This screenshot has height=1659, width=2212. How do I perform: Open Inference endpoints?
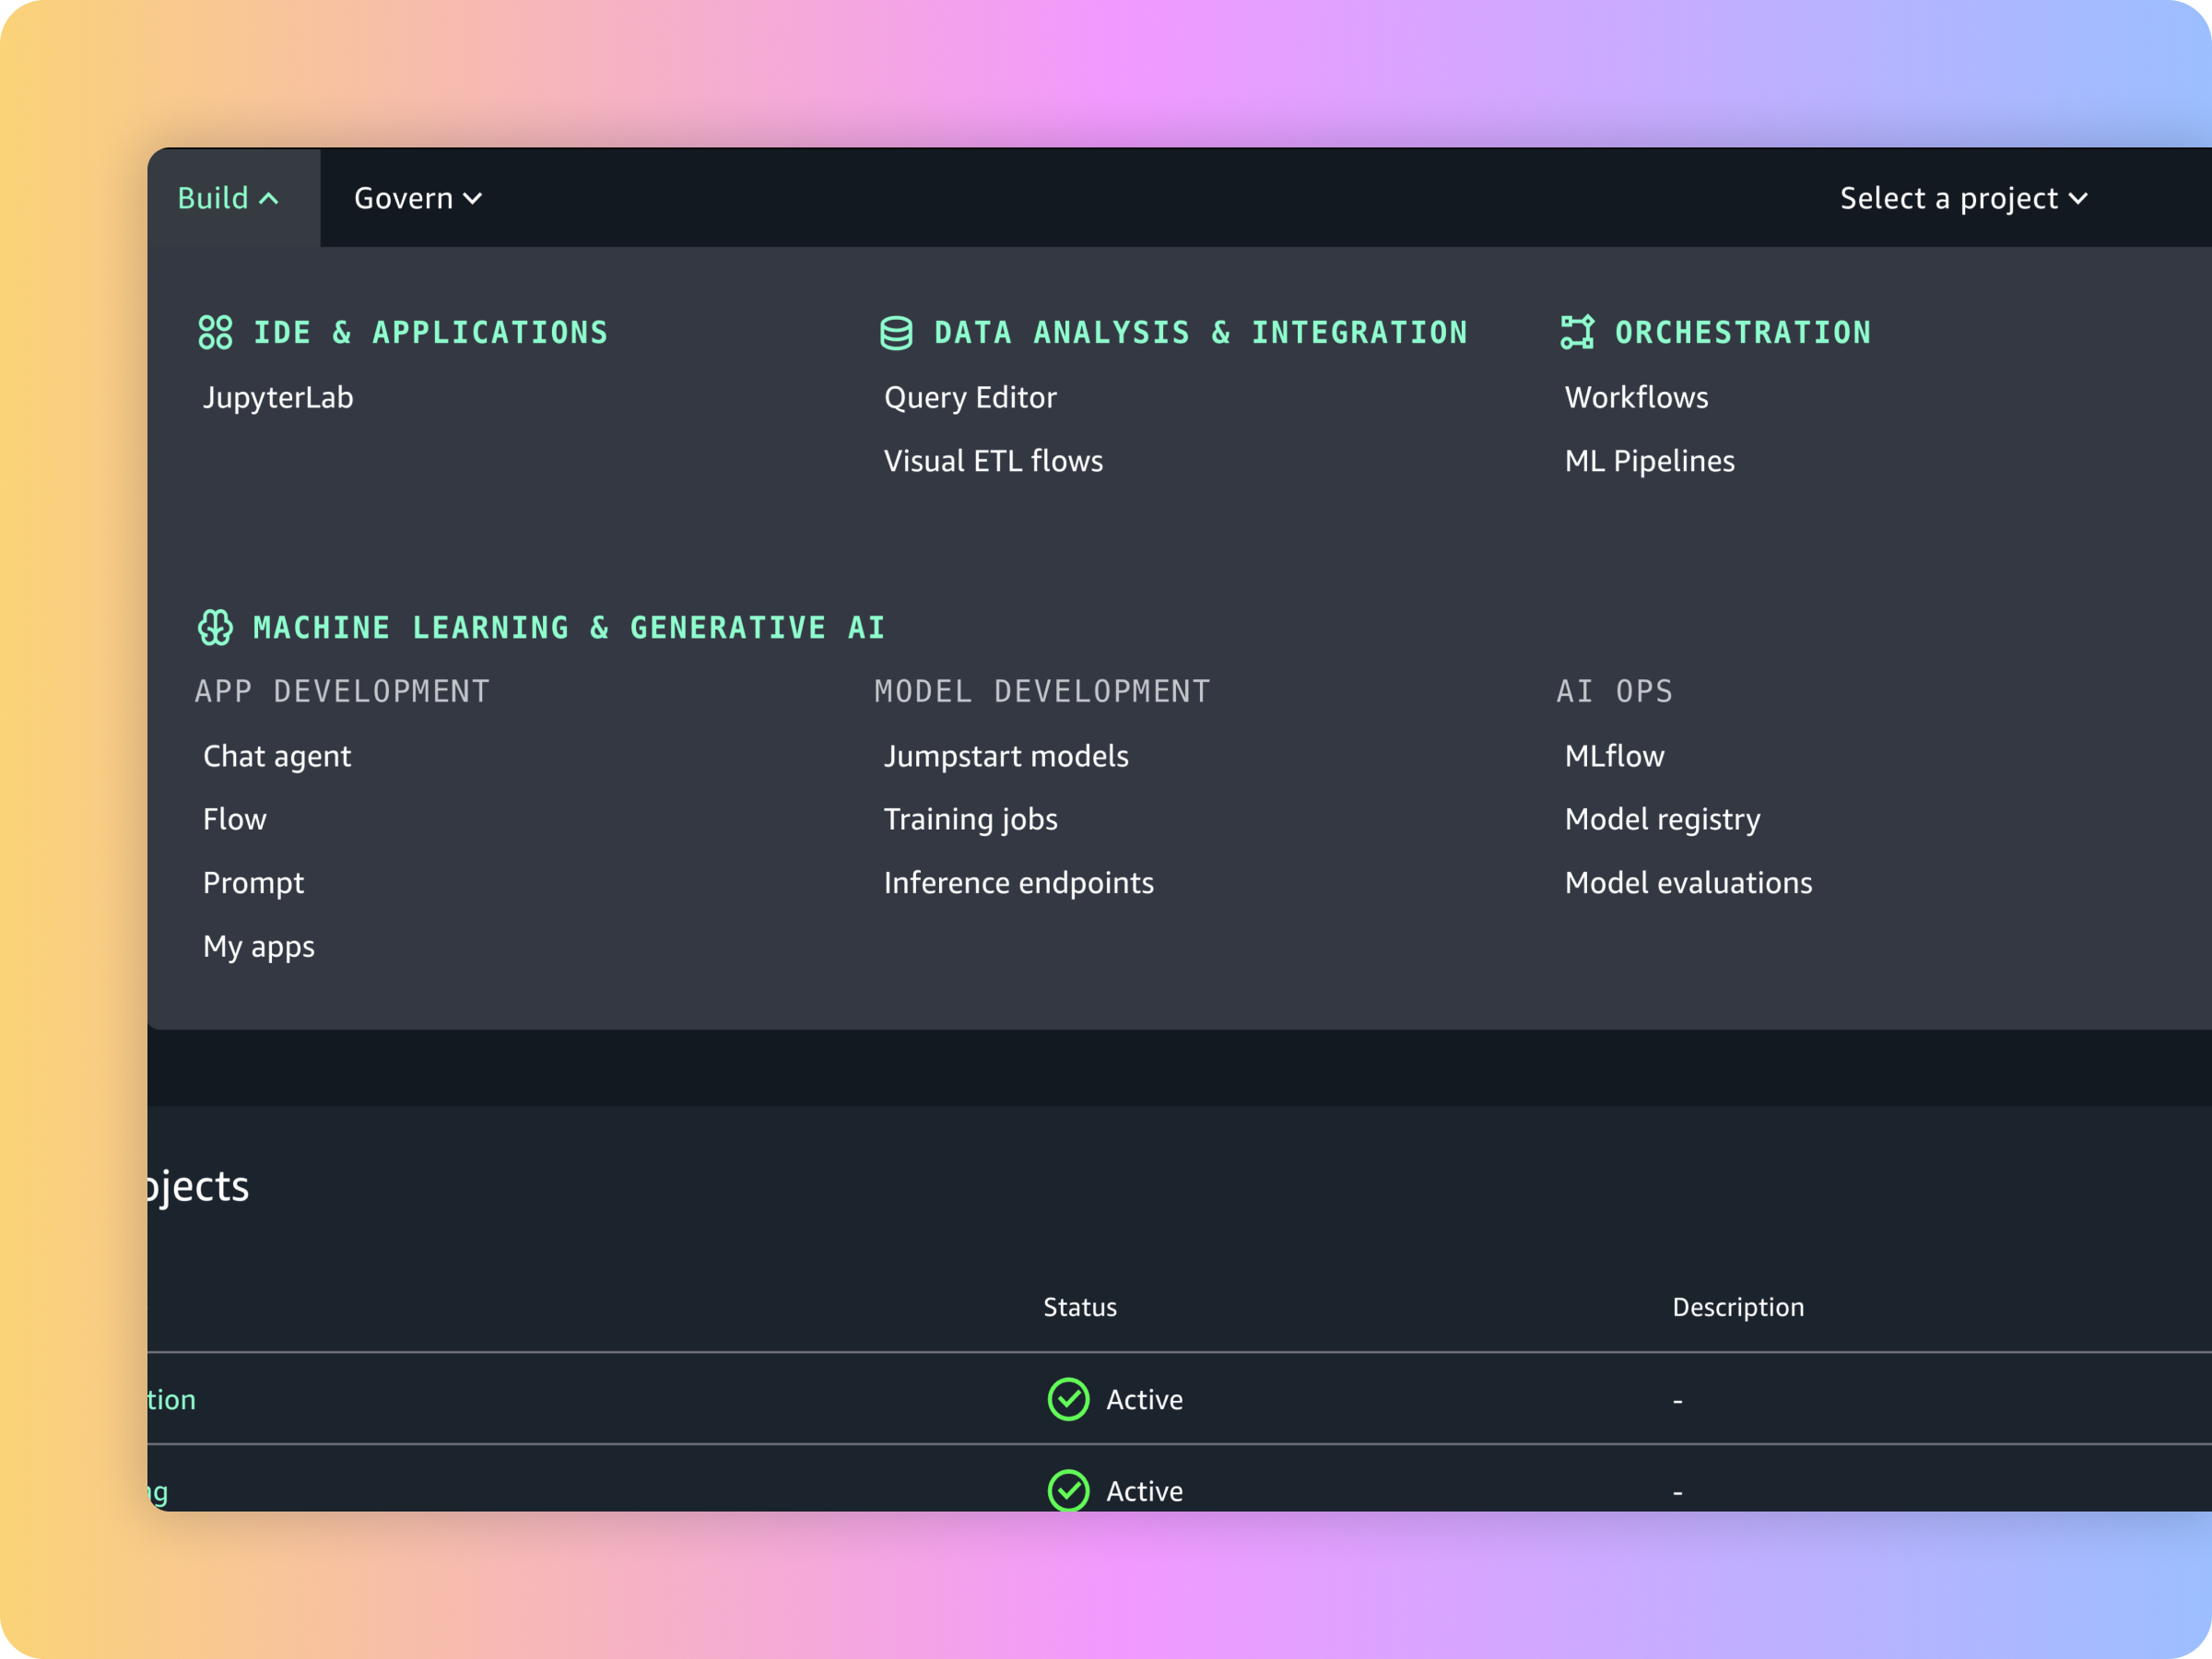1018,883
